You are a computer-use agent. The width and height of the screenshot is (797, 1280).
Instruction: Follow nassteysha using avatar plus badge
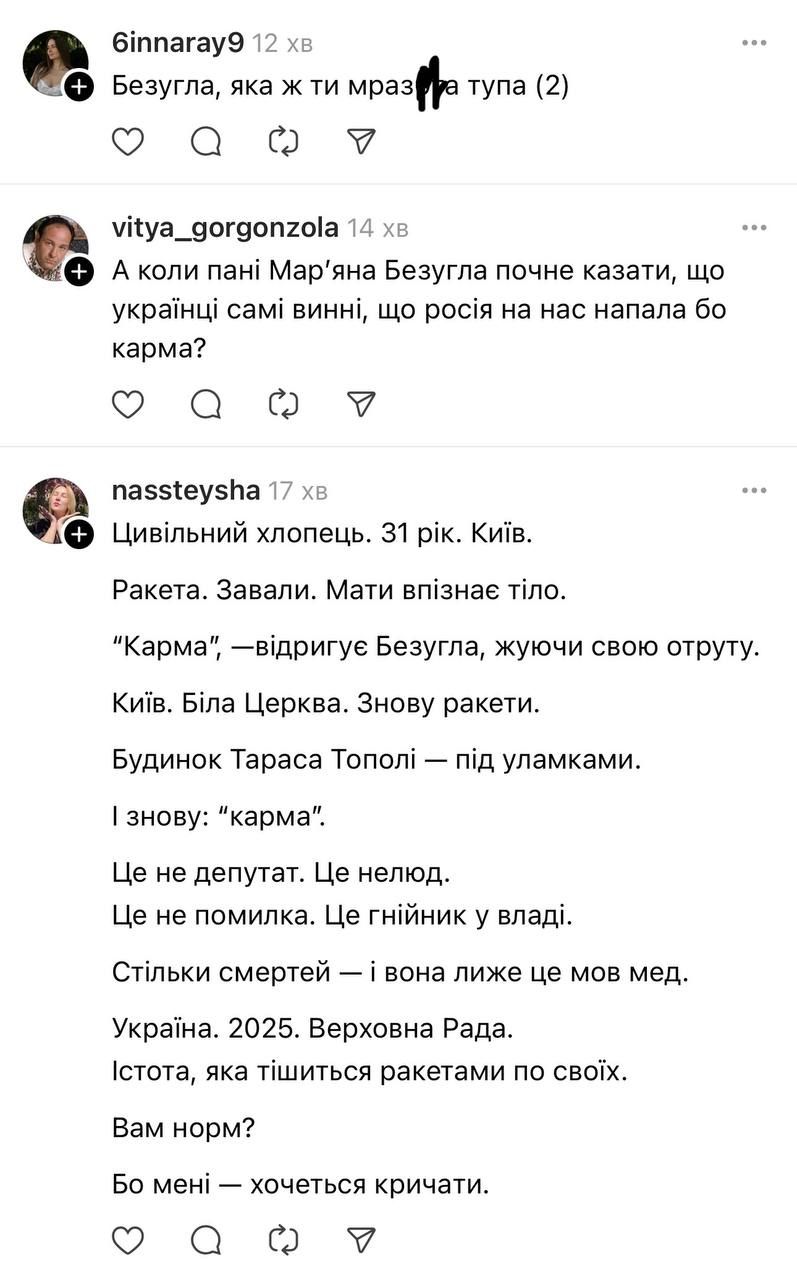pos(80,534)
